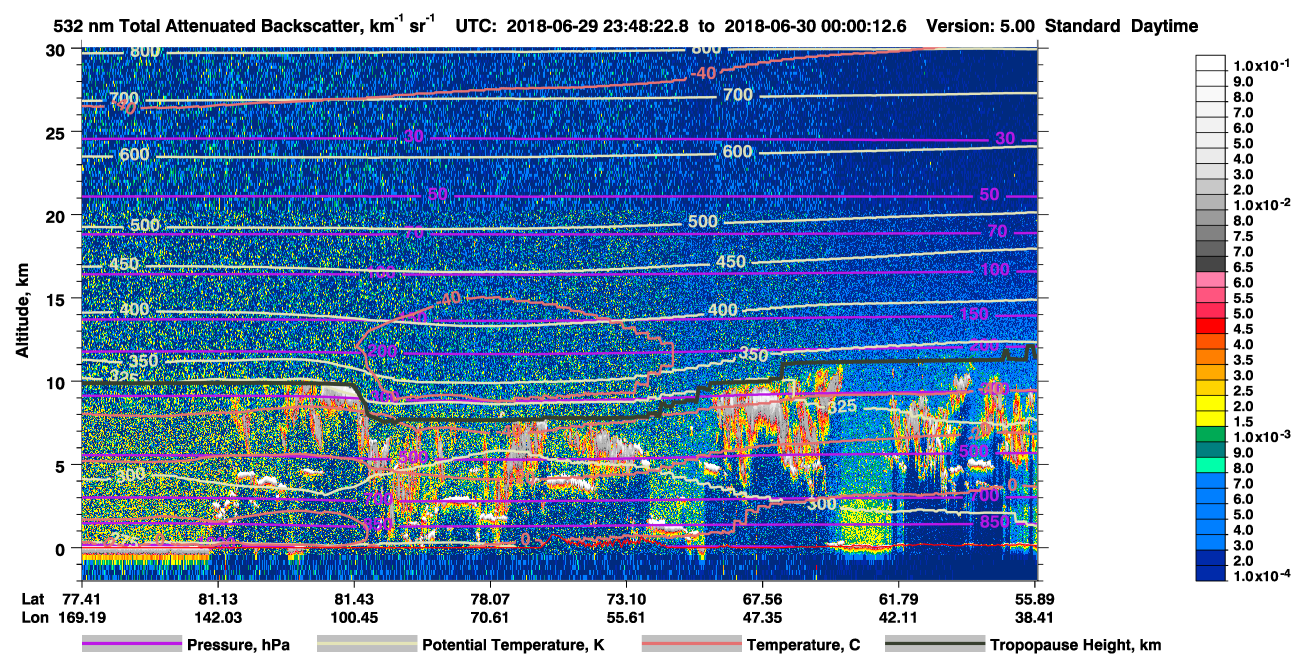Image resolution: width=1300 pixels, height=667 pixels.
Task: Click the 'Lon' row label
Action: tap(33, 617)
